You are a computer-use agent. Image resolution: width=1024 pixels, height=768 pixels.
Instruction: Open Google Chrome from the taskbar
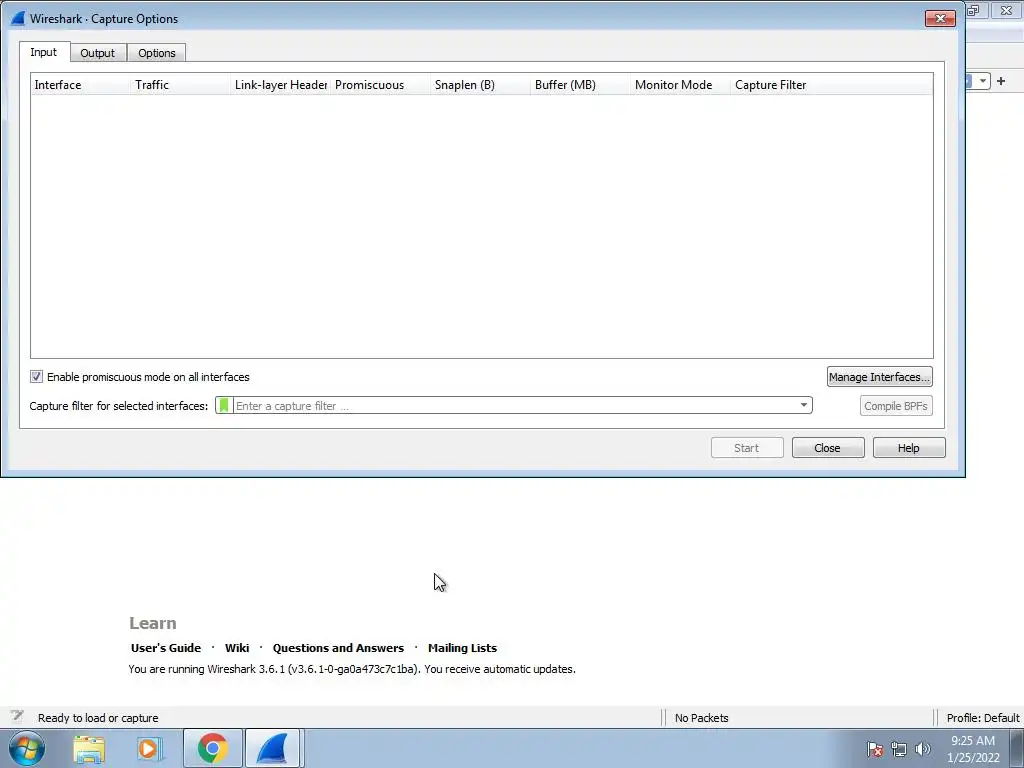pyautogui.click(x=212, y=748)
